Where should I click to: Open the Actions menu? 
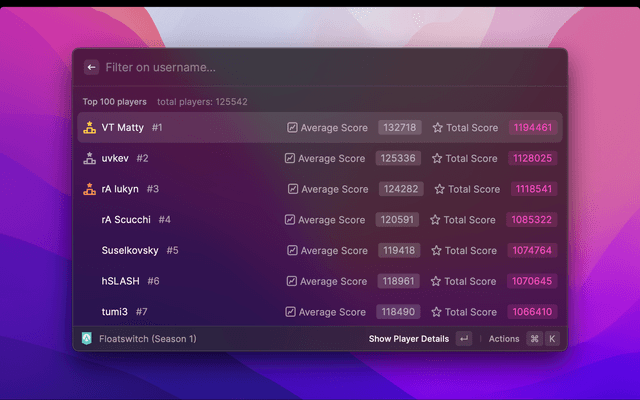504,339
